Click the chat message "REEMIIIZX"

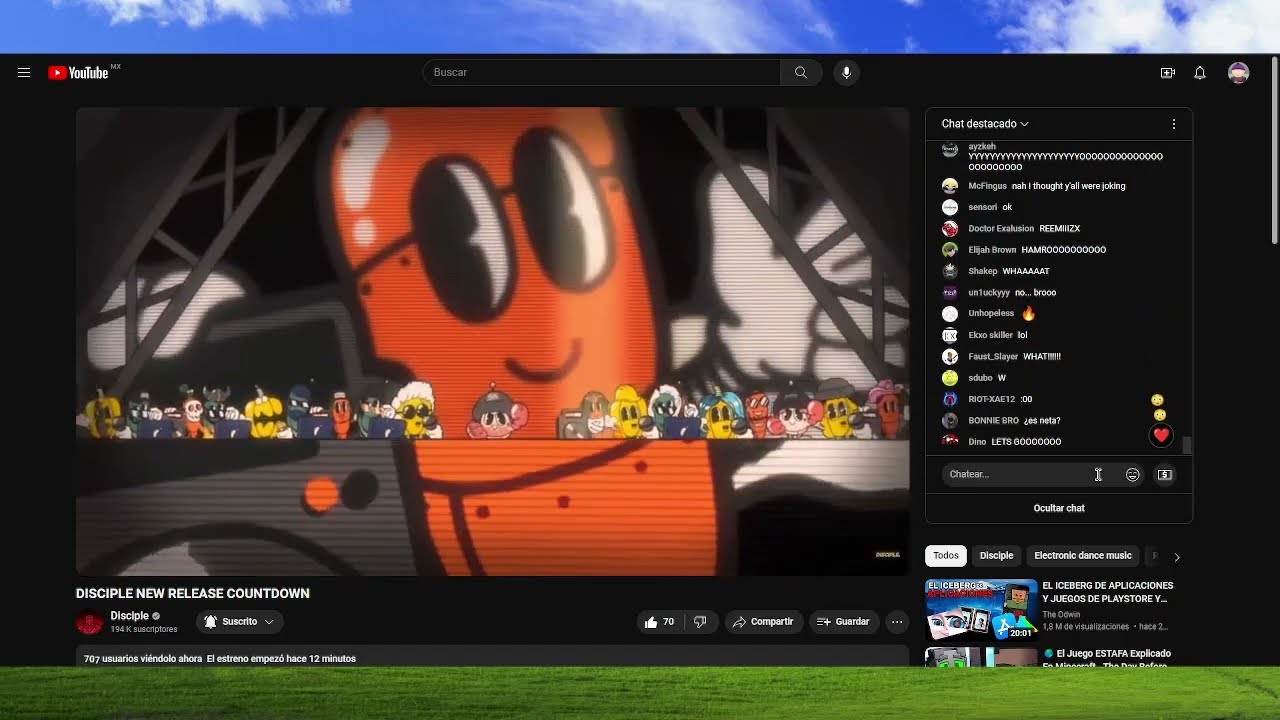(x=1060, y=229)
